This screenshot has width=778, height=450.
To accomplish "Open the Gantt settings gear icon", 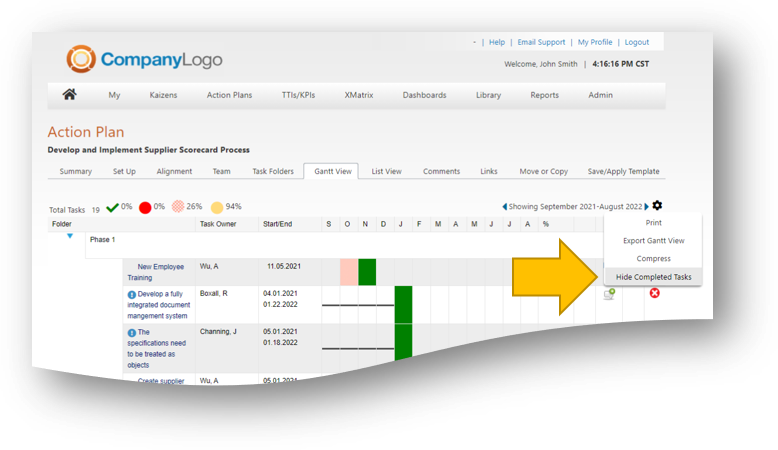I will pos(657,205).
